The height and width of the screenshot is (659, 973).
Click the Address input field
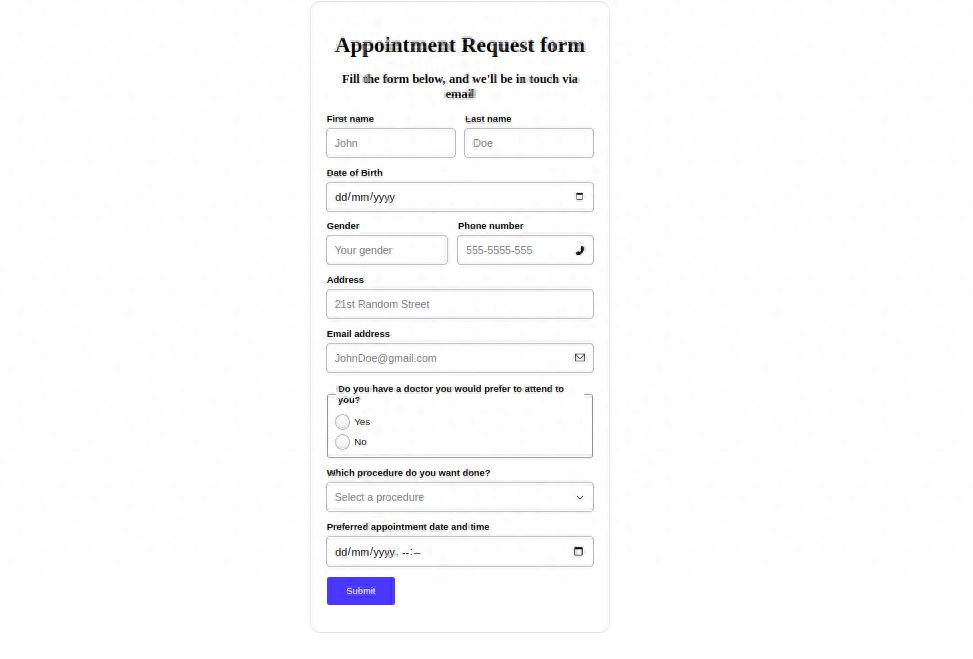pyautogui.click(x=459, y=304)
